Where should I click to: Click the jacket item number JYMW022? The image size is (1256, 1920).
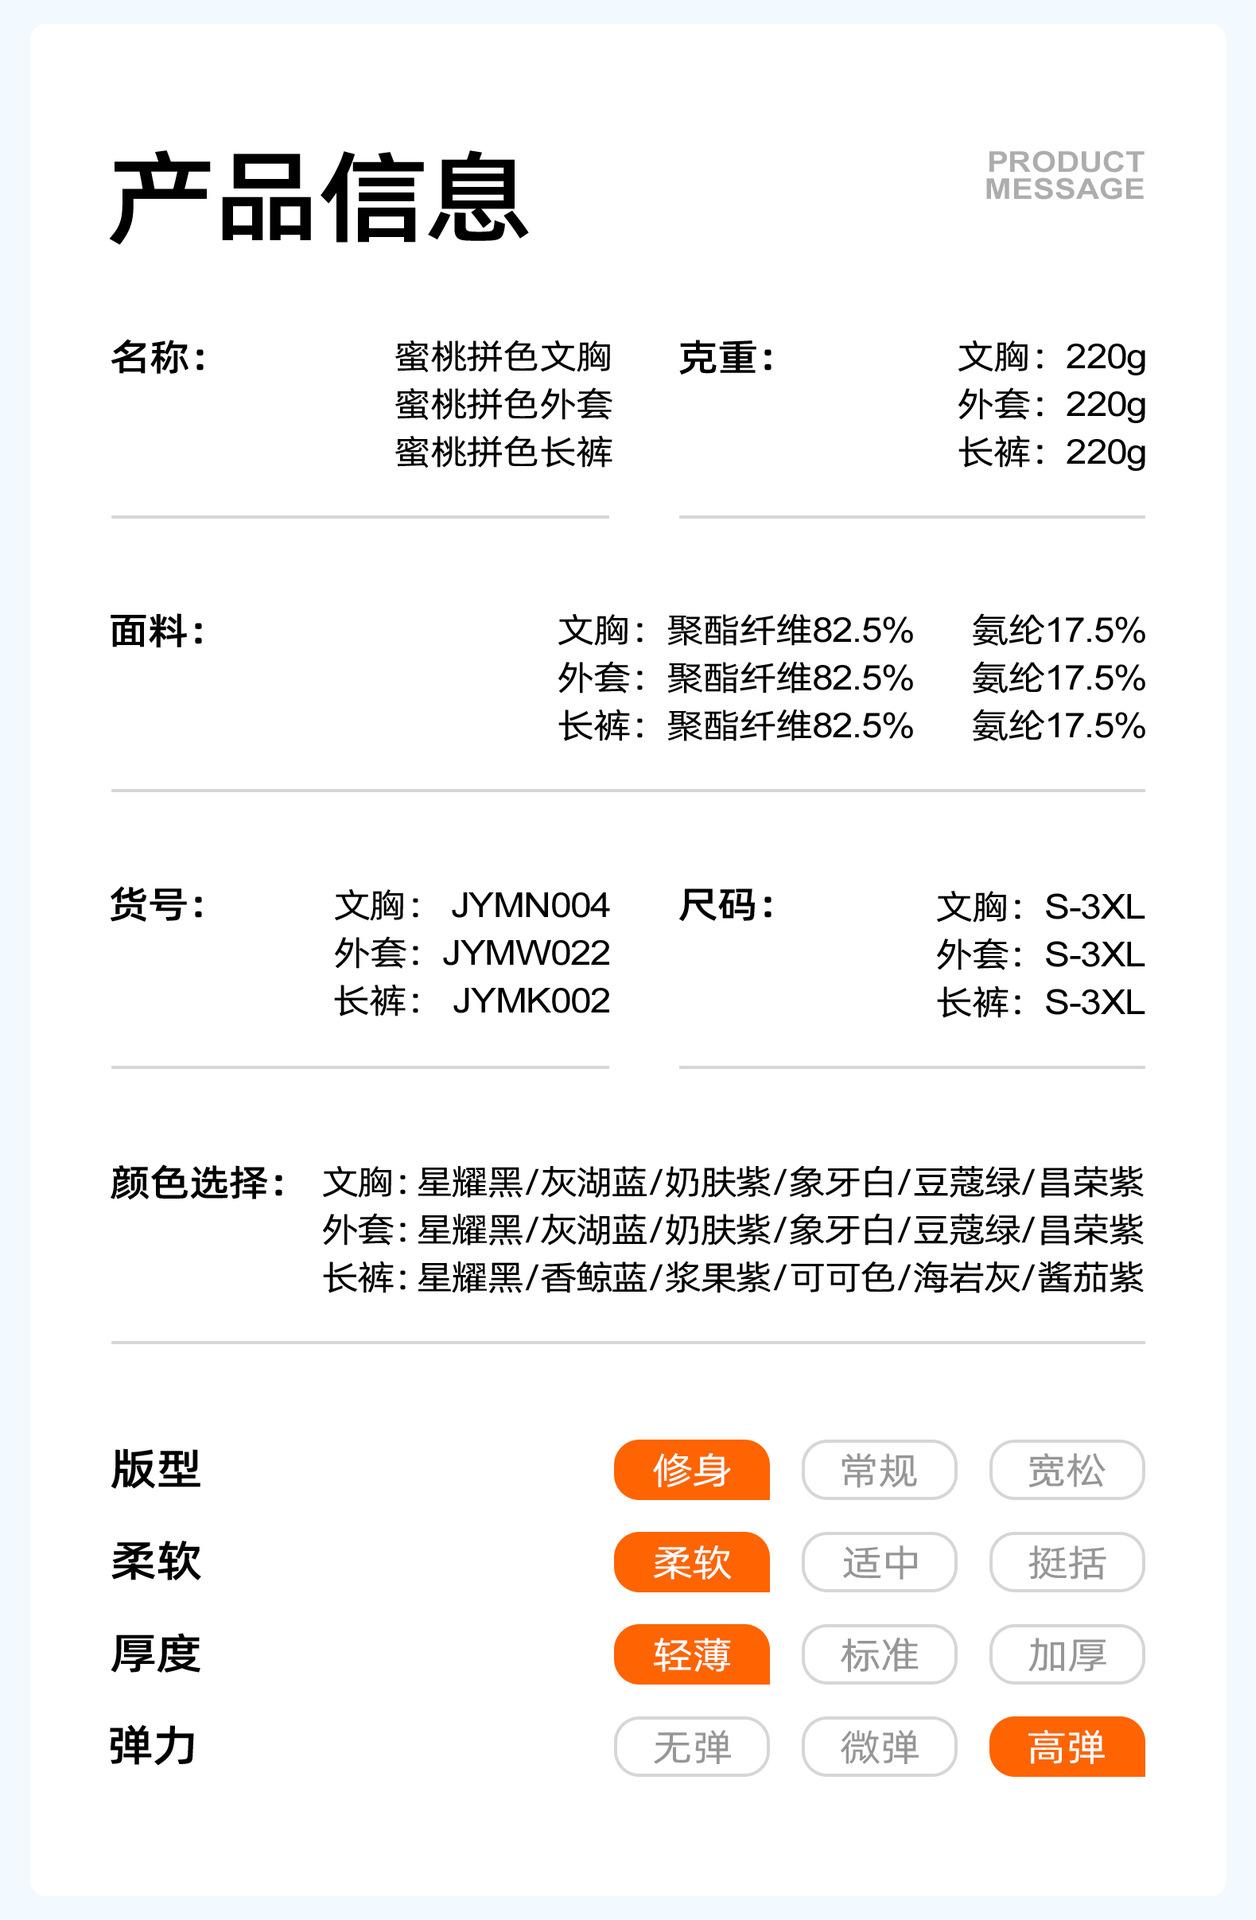526,953
